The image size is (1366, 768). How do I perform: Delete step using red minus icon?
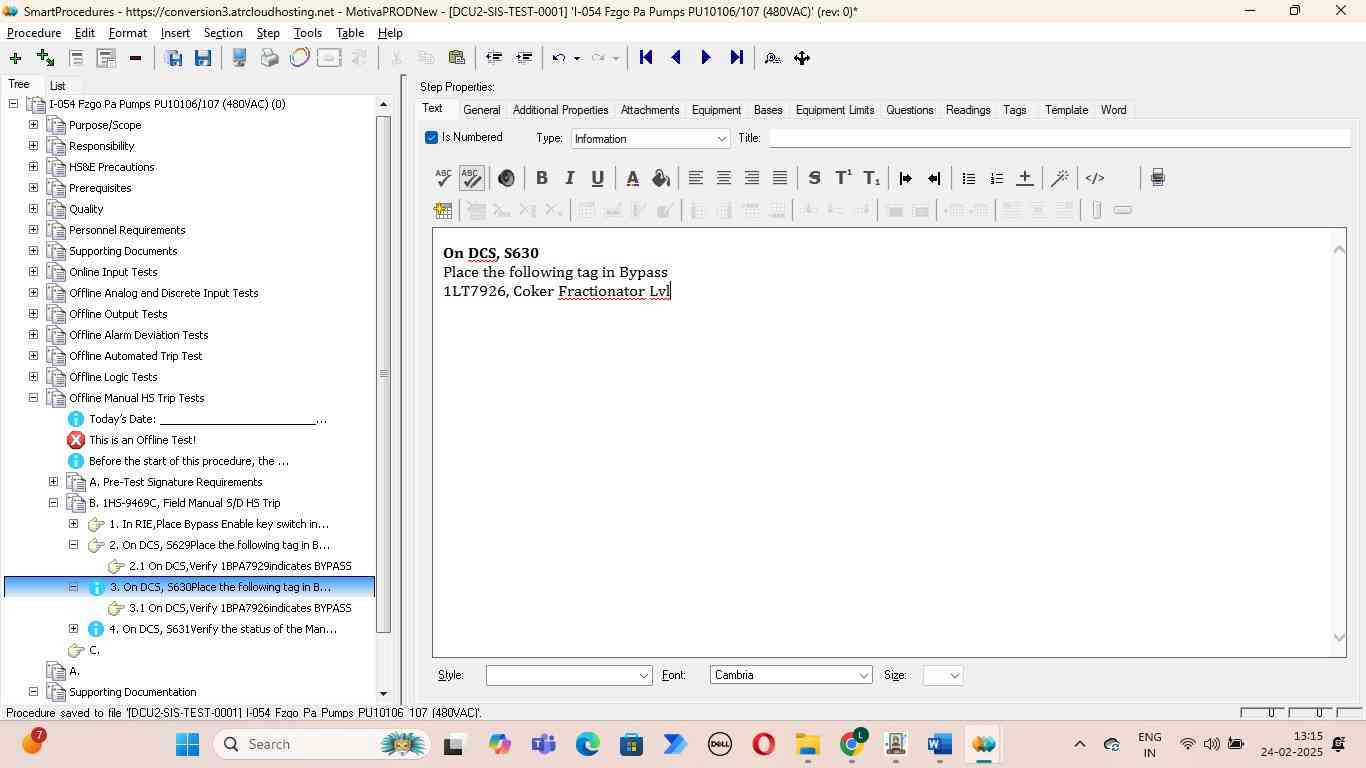tap(135, 58)
